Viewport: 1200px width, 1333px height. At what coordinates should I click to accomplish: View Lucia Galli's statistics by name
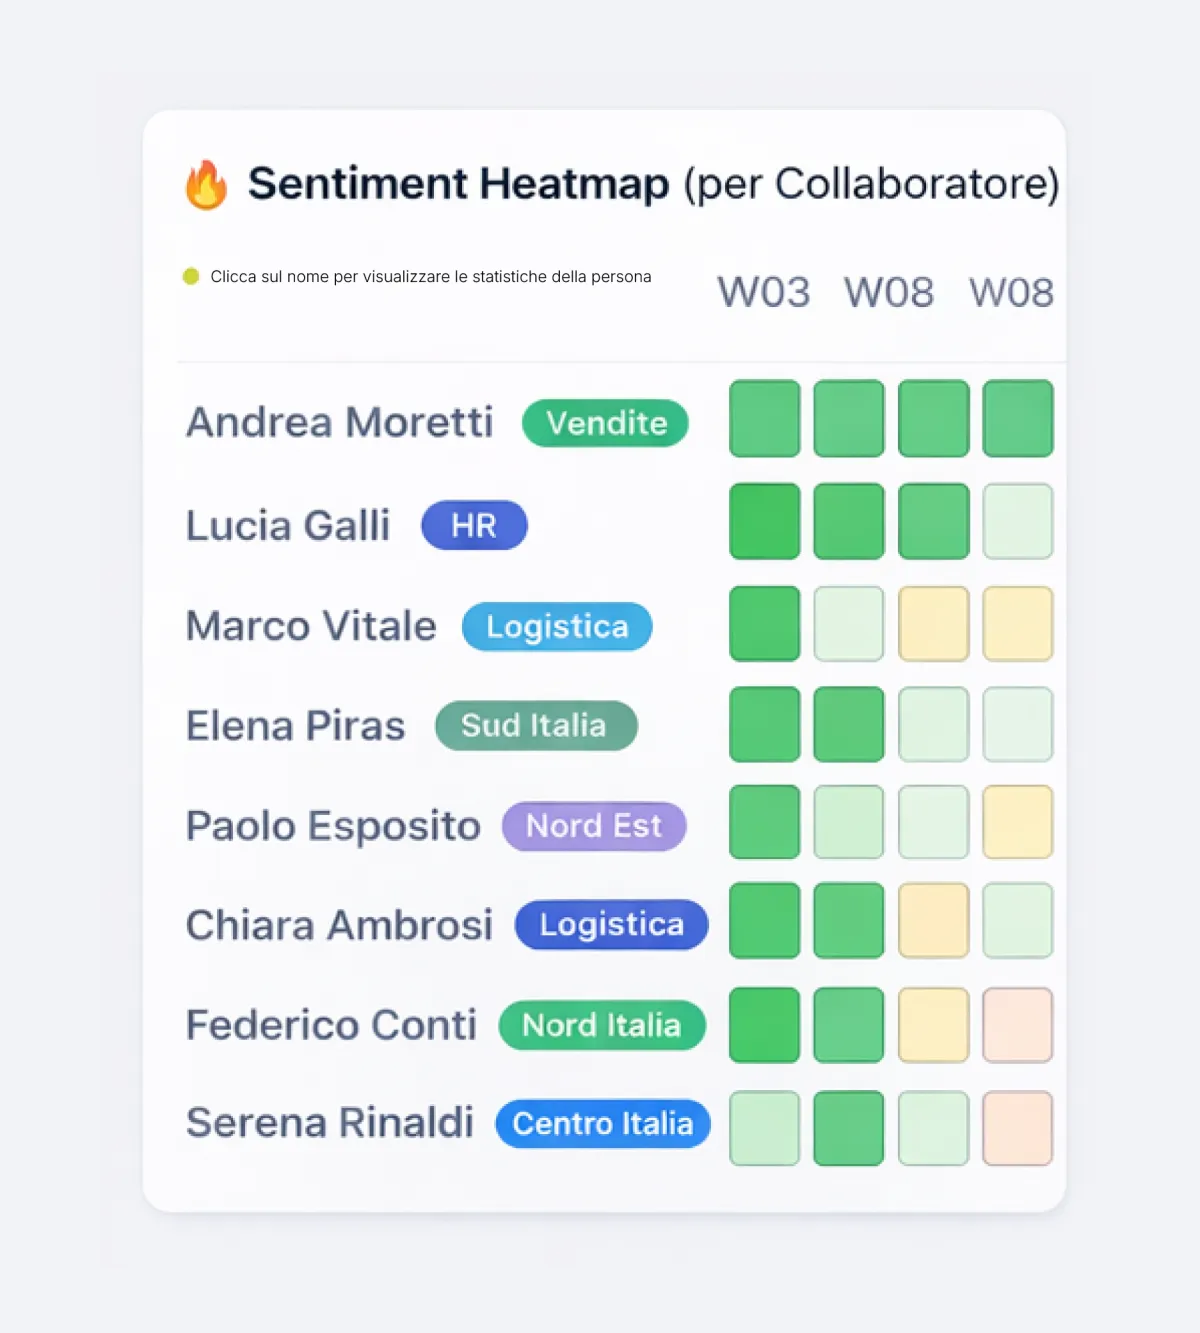(288, 525)
